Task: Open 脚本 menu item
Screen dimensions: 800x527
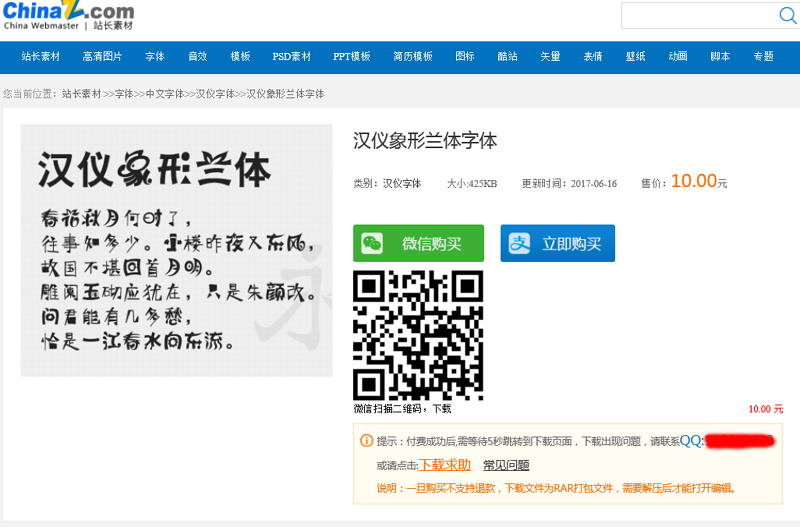Action: pyautogui.click(x=720, y=57)
